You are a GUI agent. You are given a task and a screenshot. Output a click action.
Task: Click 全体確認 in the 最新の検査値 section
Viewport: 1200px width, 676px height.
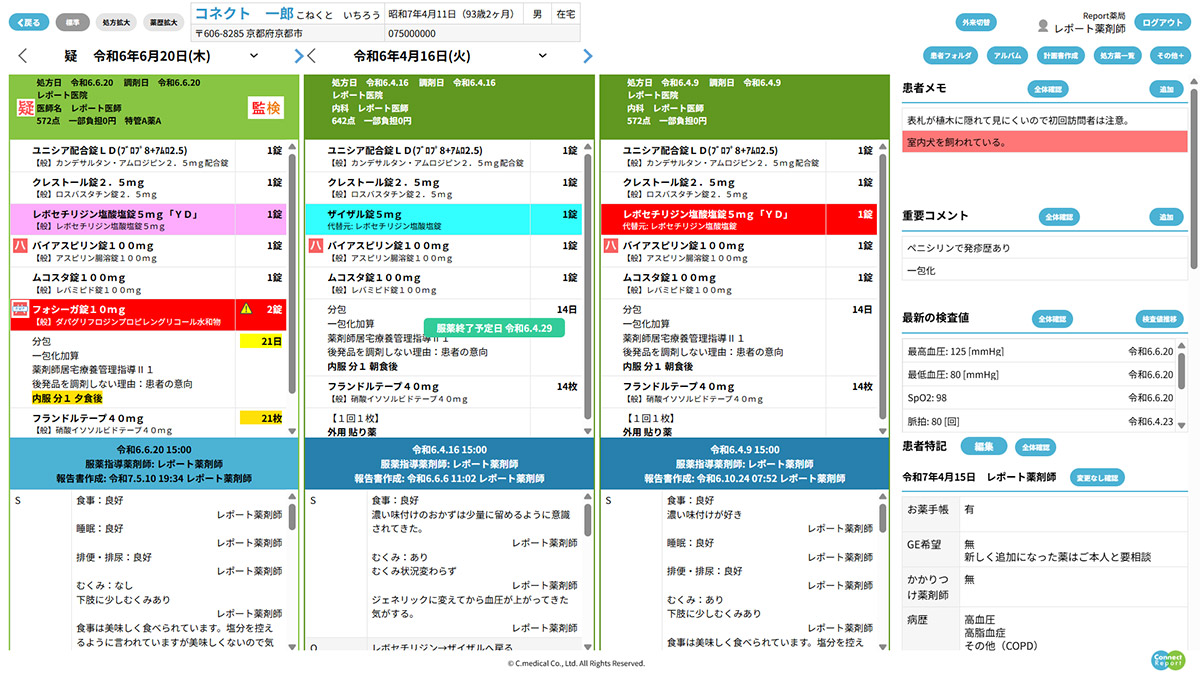[x=1052, y=318]
